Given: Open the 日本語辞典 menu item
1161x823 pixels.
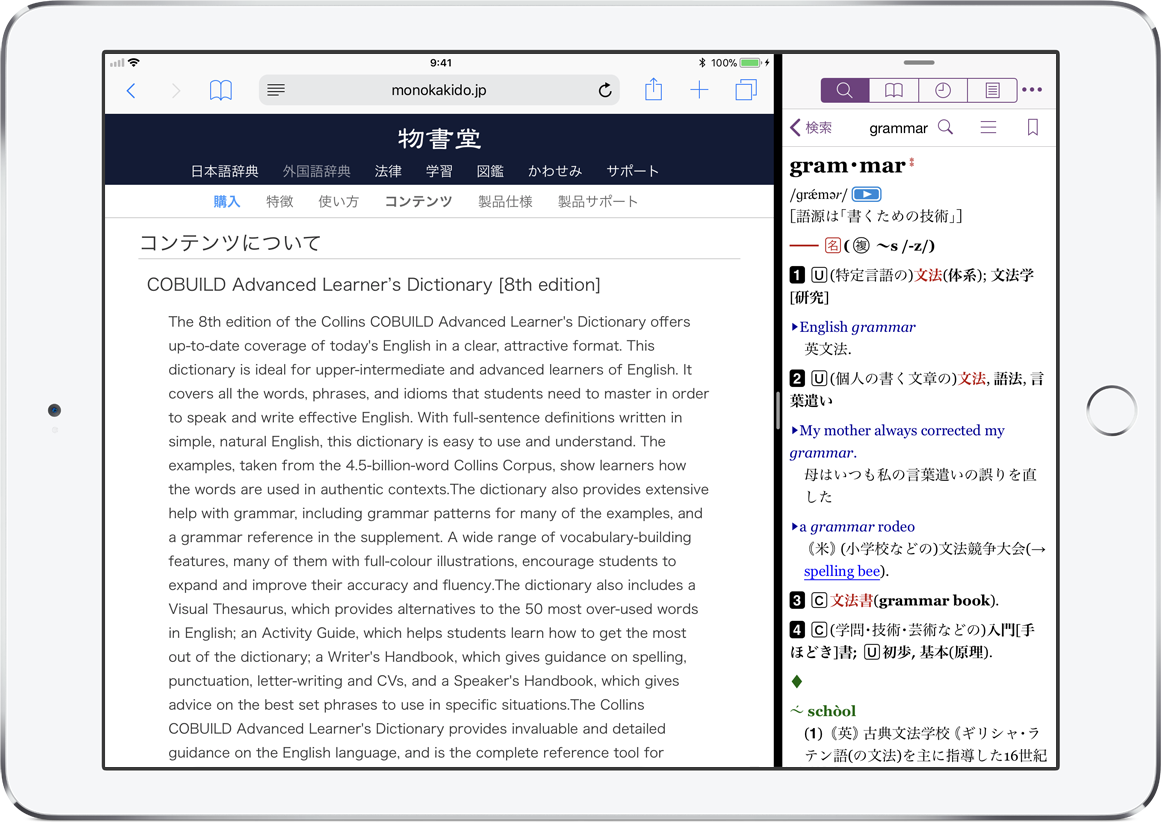Looking at the screenshot, I should coord(224,171).
